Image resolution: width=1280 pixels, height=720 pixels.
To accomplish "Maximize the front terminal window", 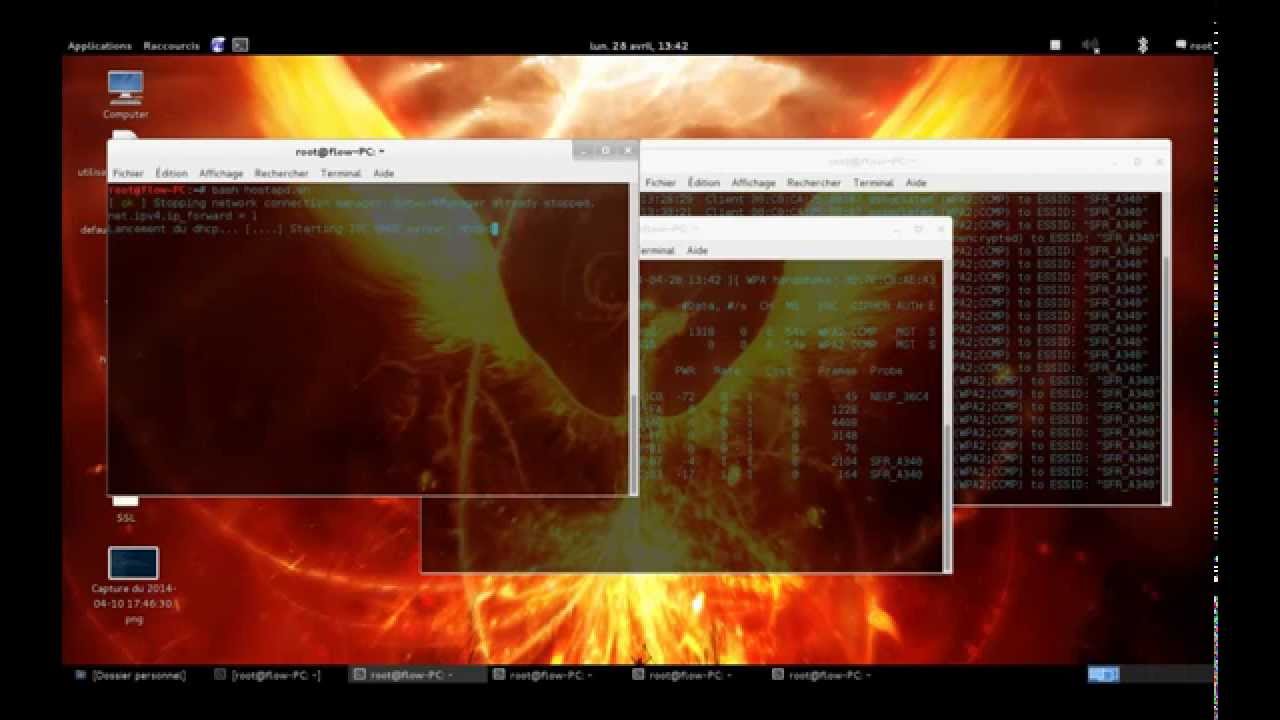I will [606, 151].
